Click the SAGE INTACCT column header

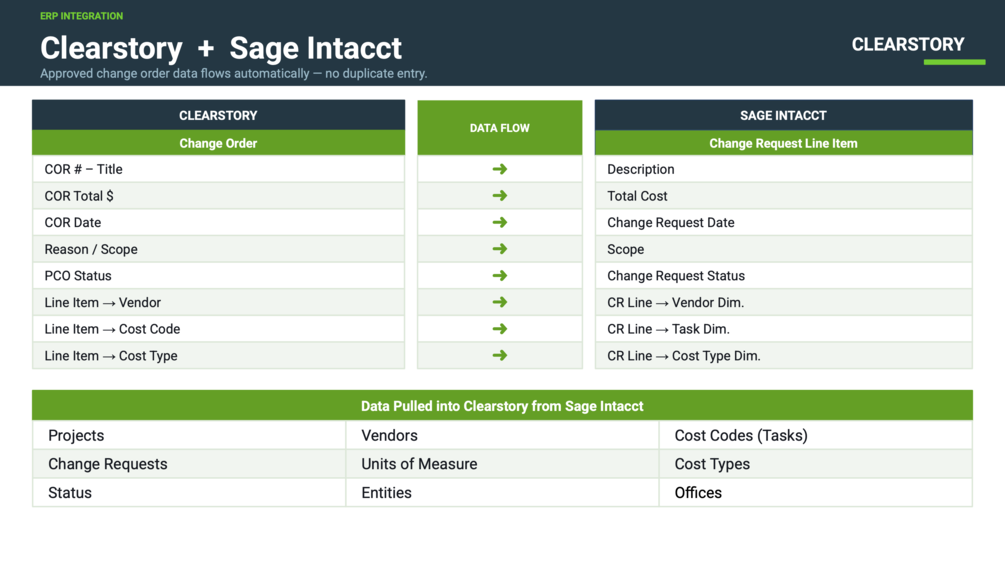click(x=784, y=115)
